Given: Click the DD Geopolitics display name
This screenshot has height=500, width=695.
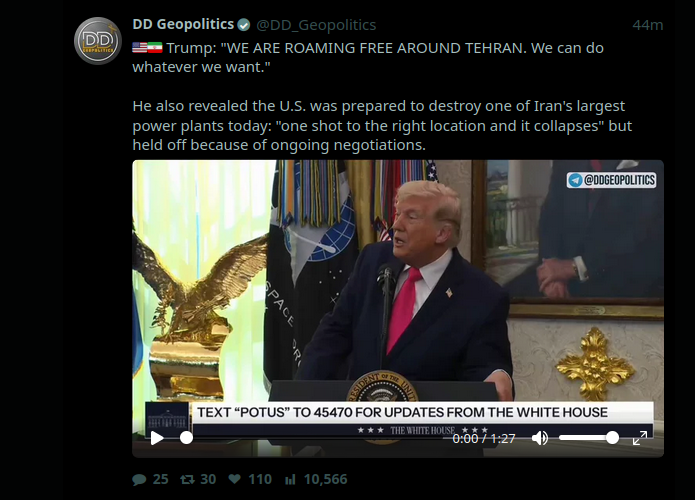Looking at the screenshot, I should point(183,24).
